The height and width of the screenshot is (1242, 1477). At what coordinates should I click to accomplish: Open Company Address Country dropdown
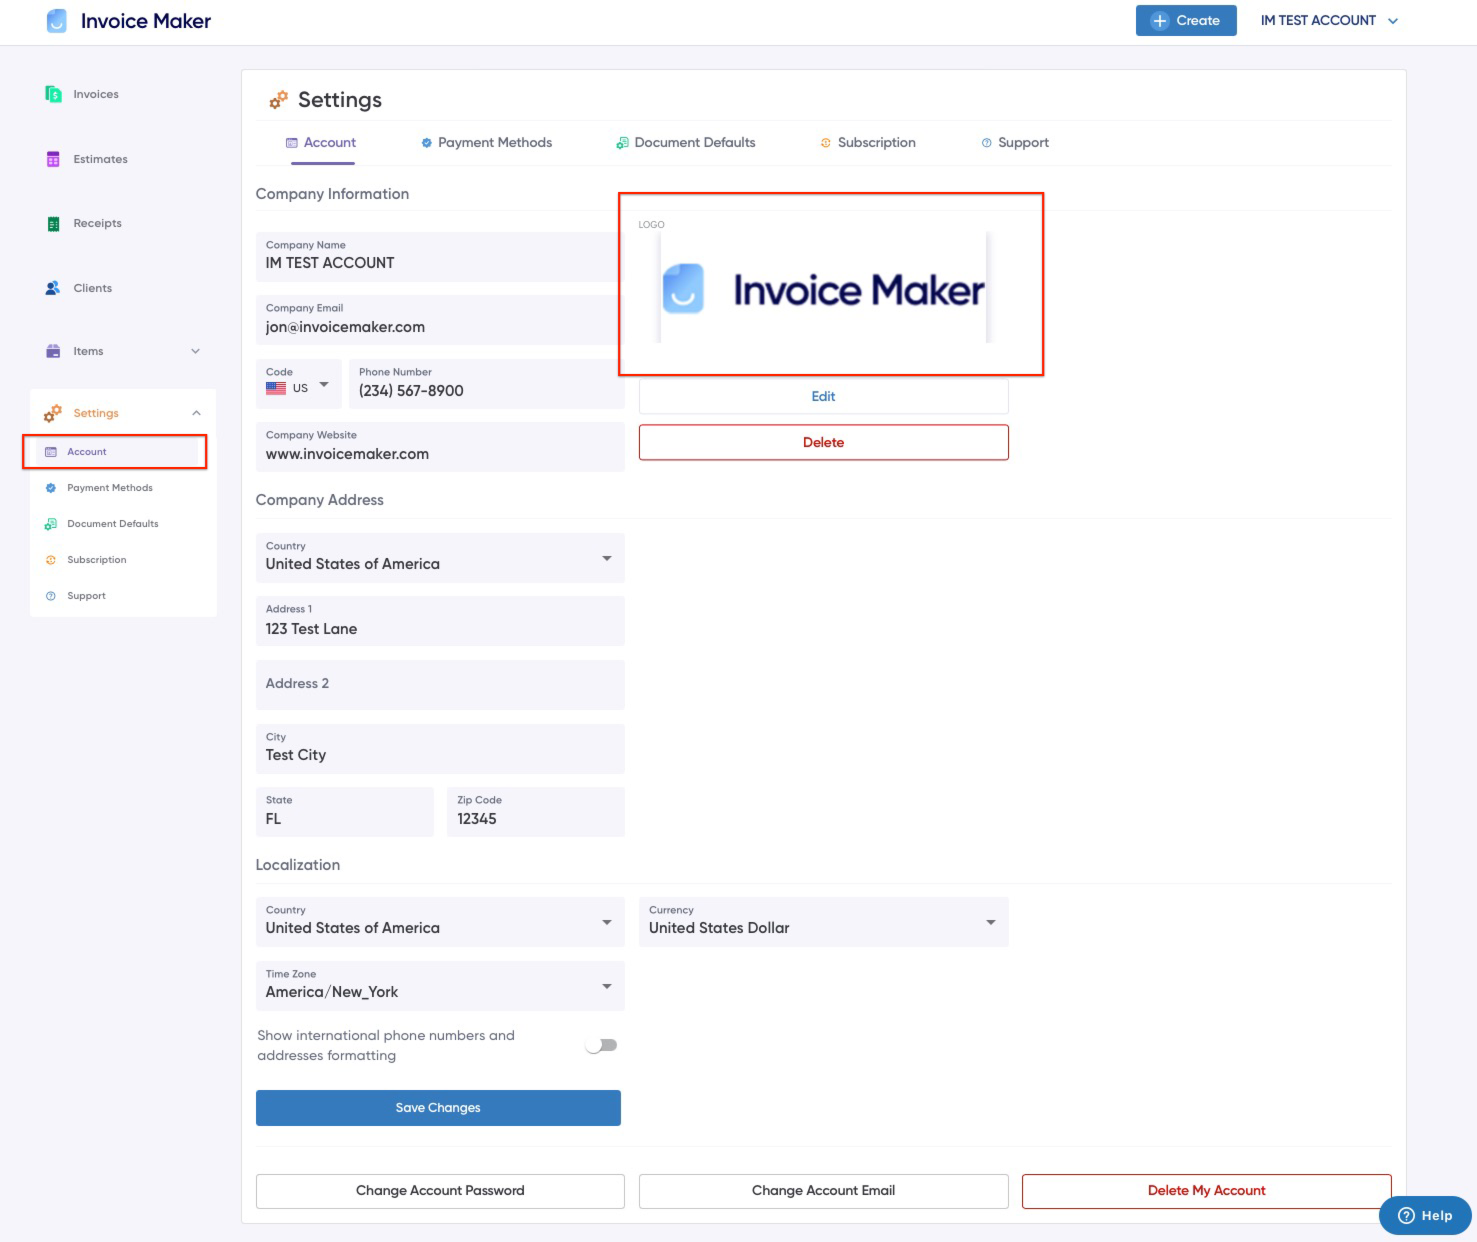coord(440,558)
